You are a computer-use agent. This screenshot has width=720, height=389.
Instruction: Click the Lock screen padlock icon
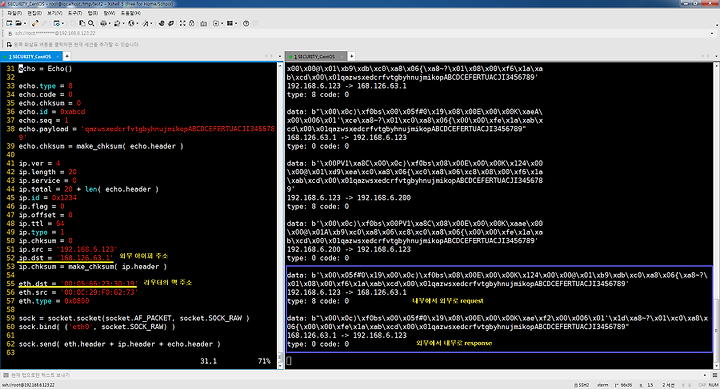tap(191, 23)
